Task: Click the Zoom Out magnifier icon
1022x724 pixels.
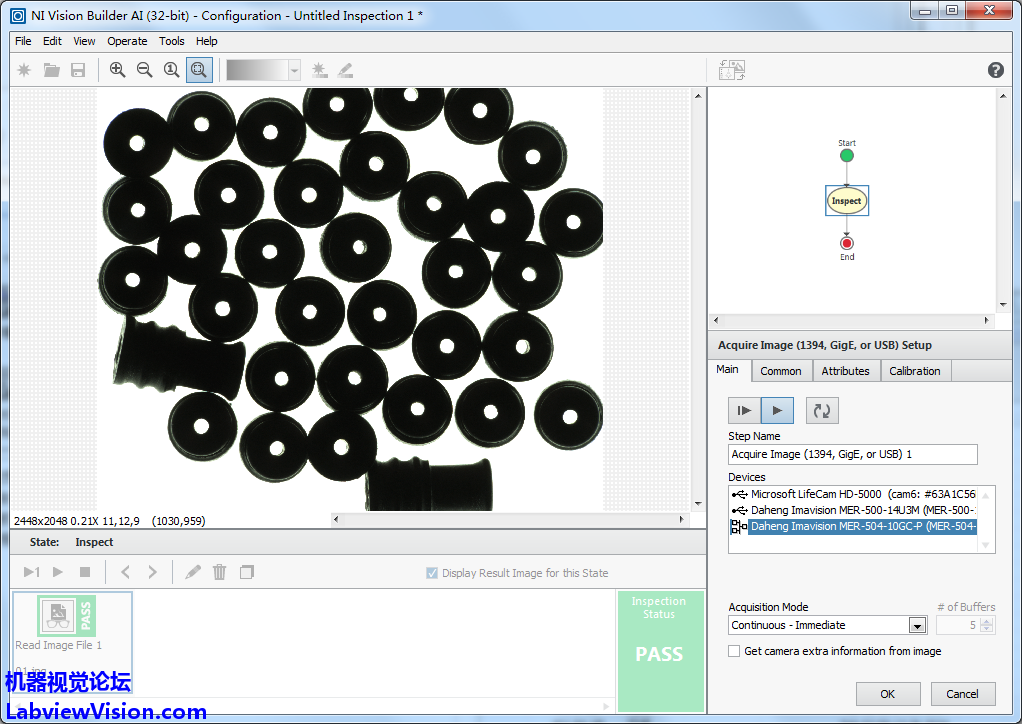Action: point(145,70)
